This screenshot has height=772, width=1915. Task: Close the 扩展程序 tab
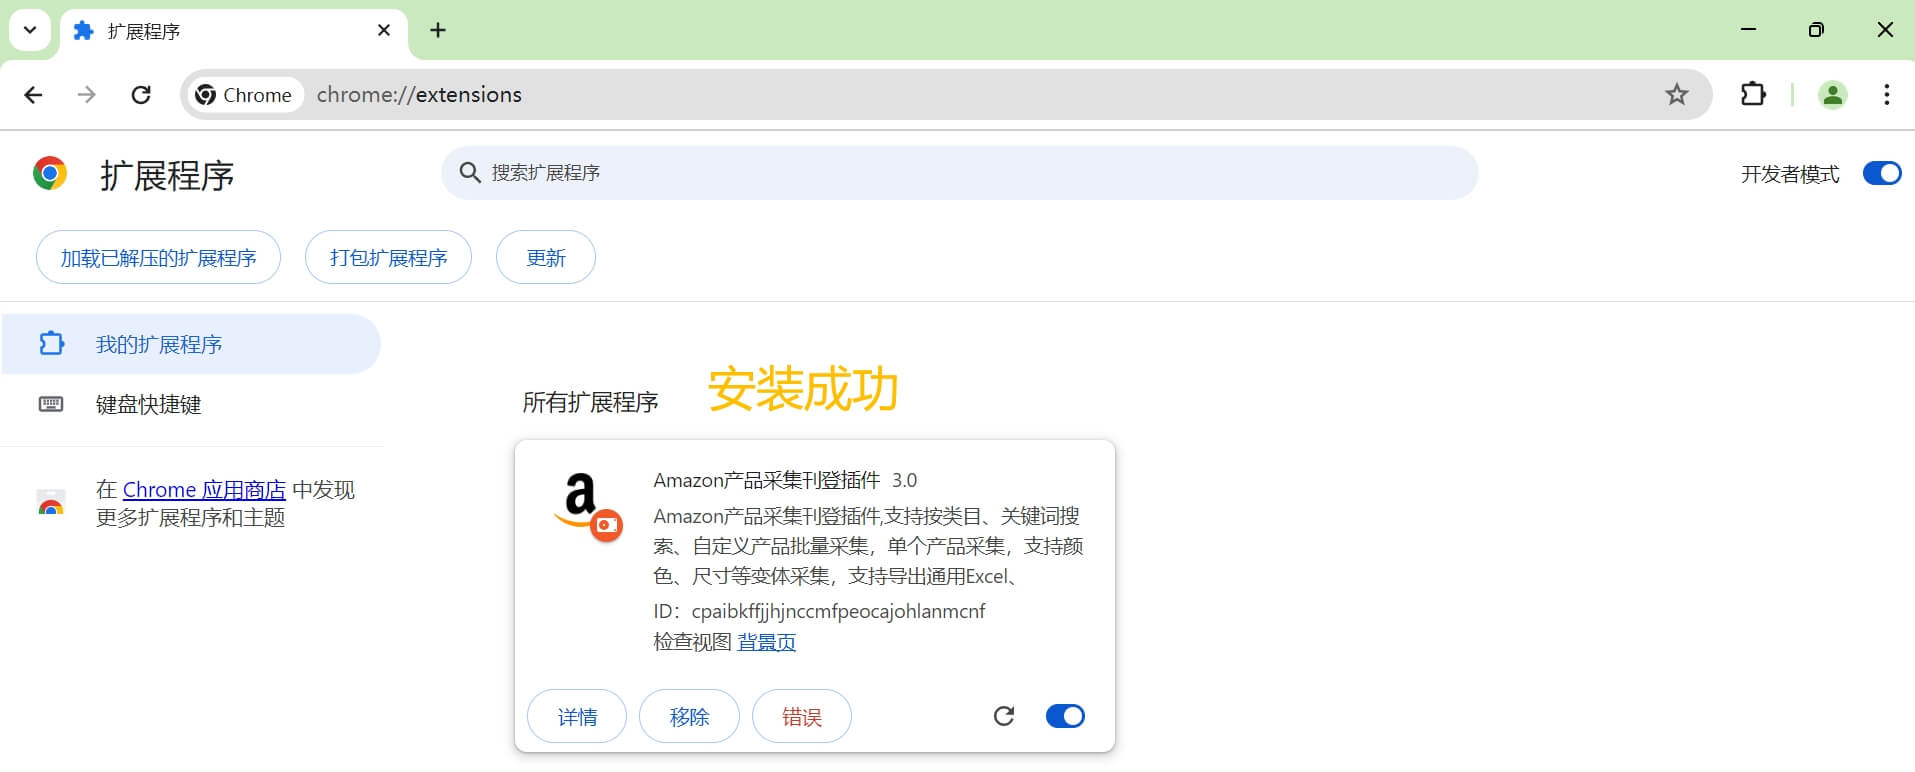click(x=384, y=31)
